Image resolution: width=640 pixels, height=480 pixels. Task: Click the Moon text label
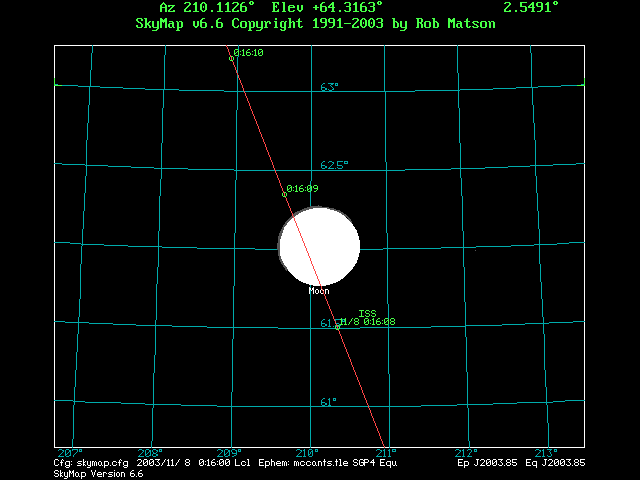point(319,291)
